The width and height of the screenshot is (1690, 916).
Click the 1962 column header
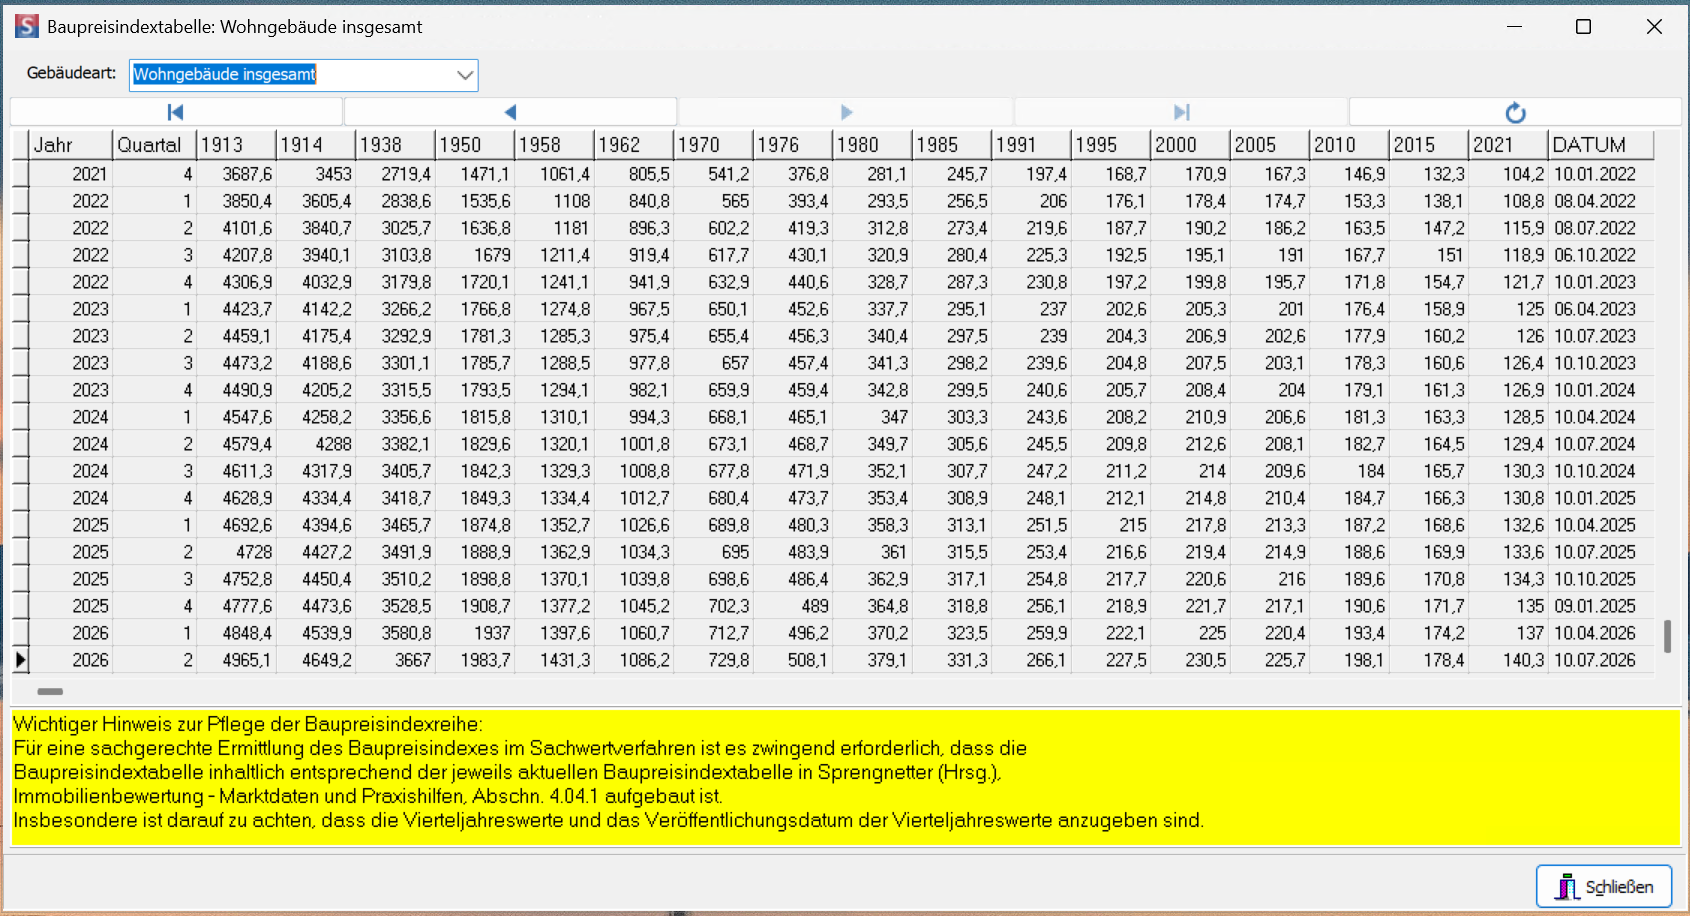click(x=634, y=145)
